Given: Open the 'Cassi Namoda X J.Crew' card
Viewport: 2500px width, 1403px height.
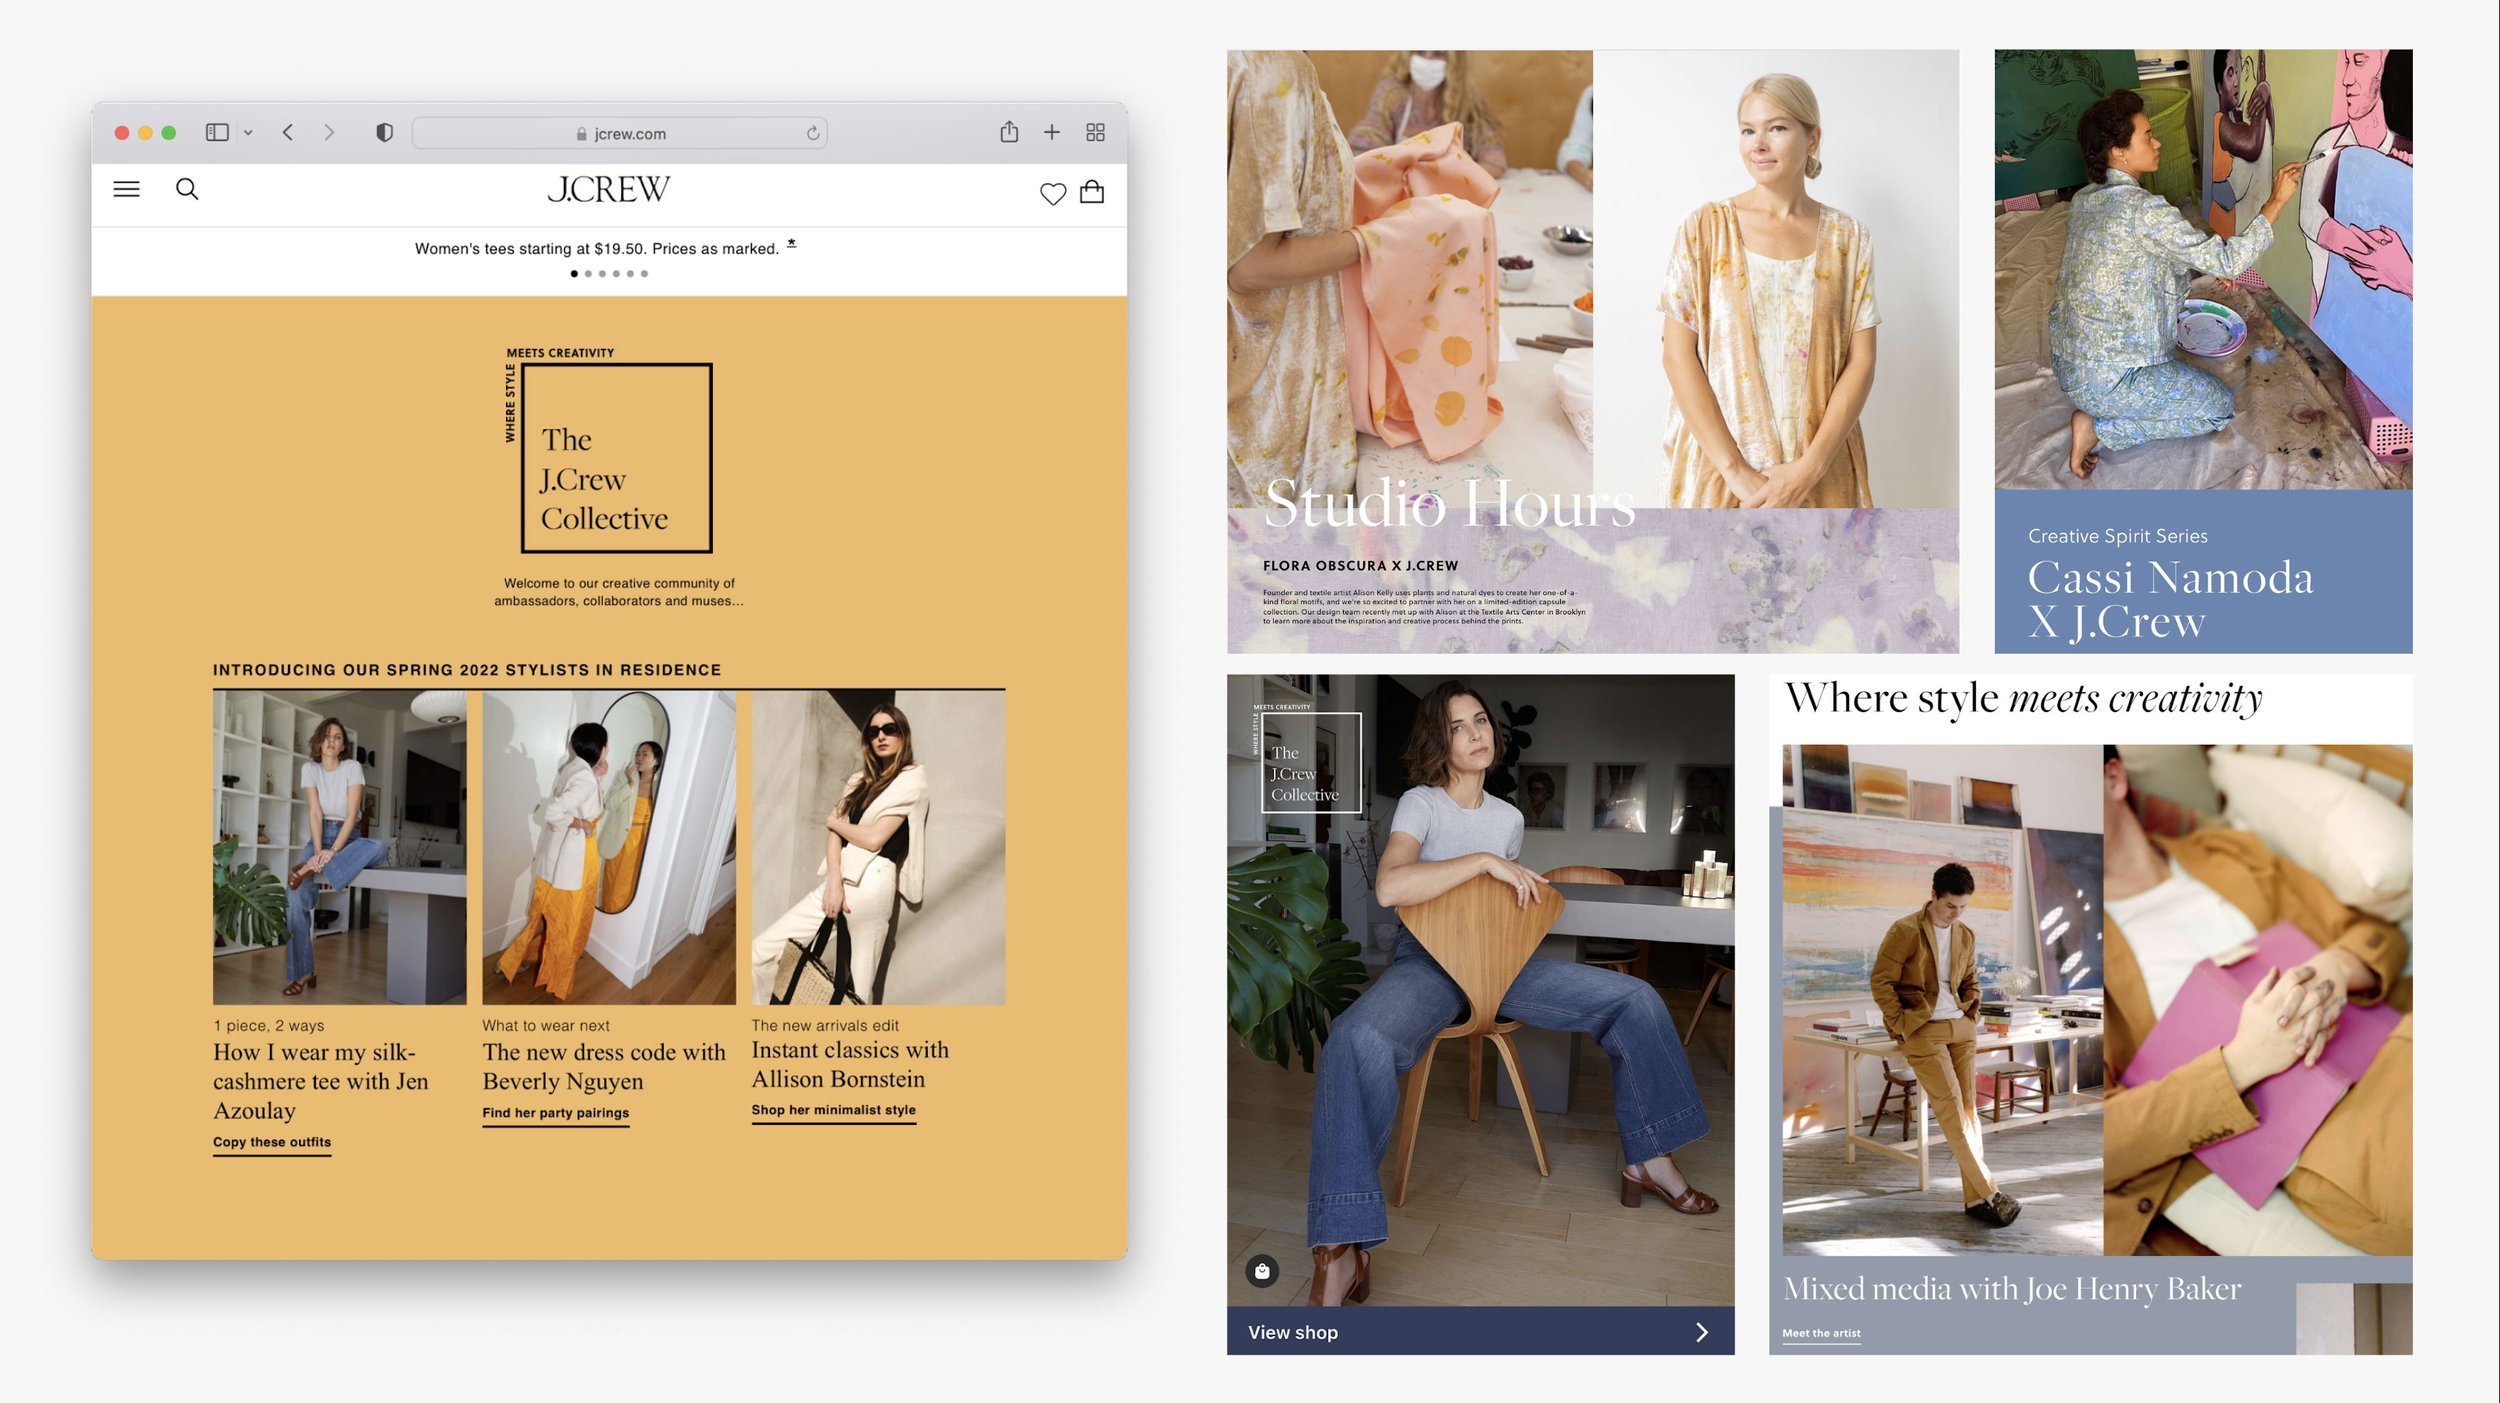Looking at the screenshot, I should [x=2203, y=351].
